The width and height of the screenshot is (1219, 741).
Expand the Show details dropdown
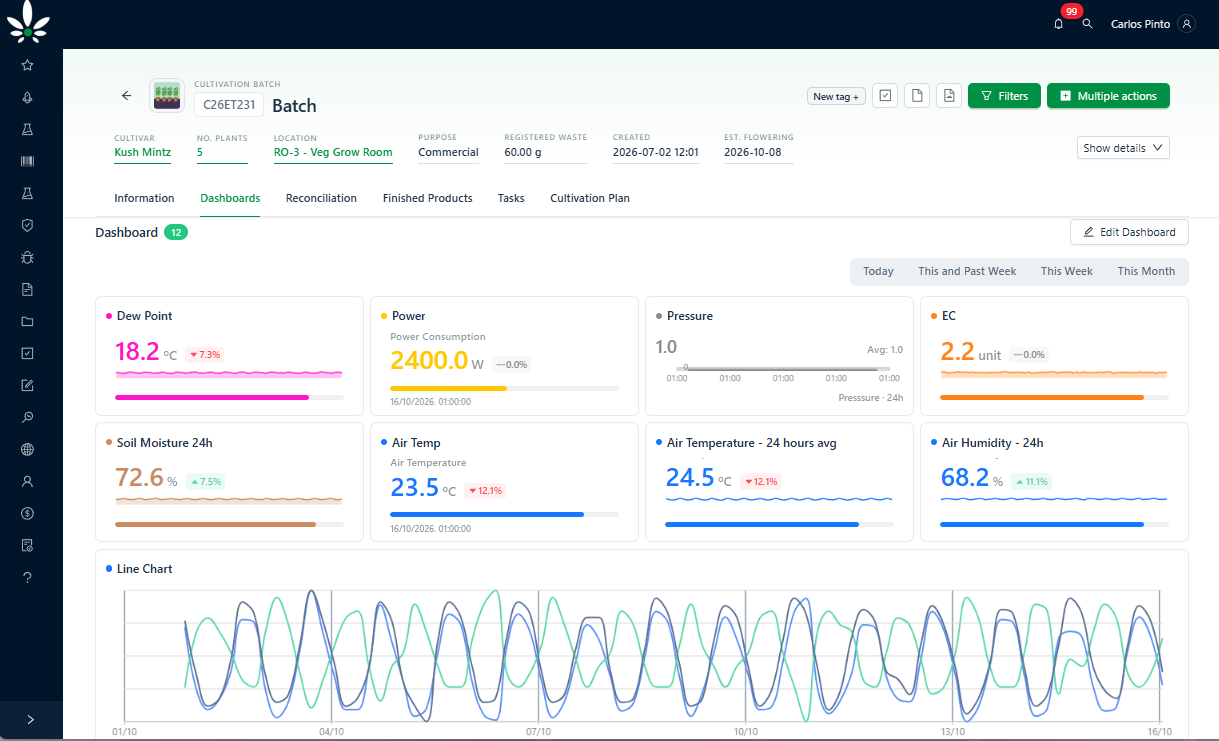1123,148
